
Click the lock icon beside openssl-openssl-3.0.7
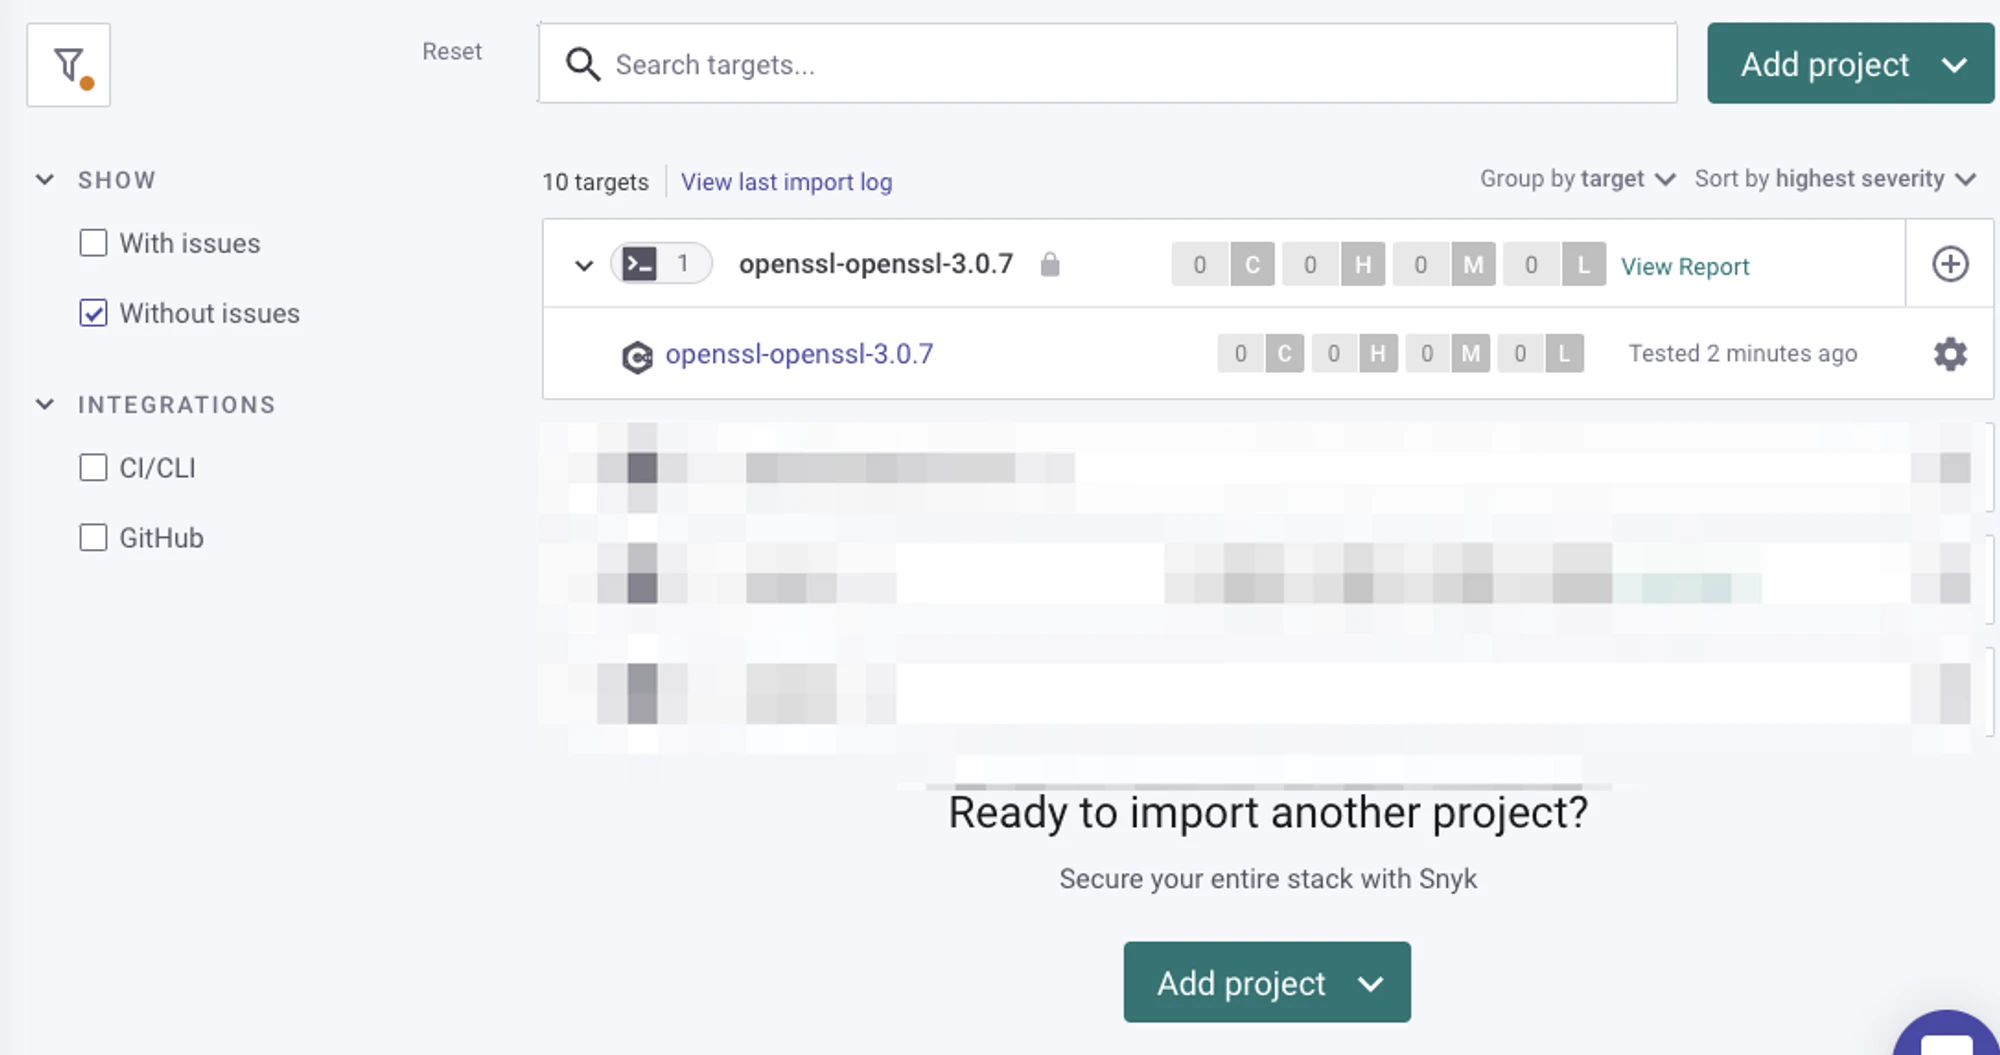pos(1049,264)
